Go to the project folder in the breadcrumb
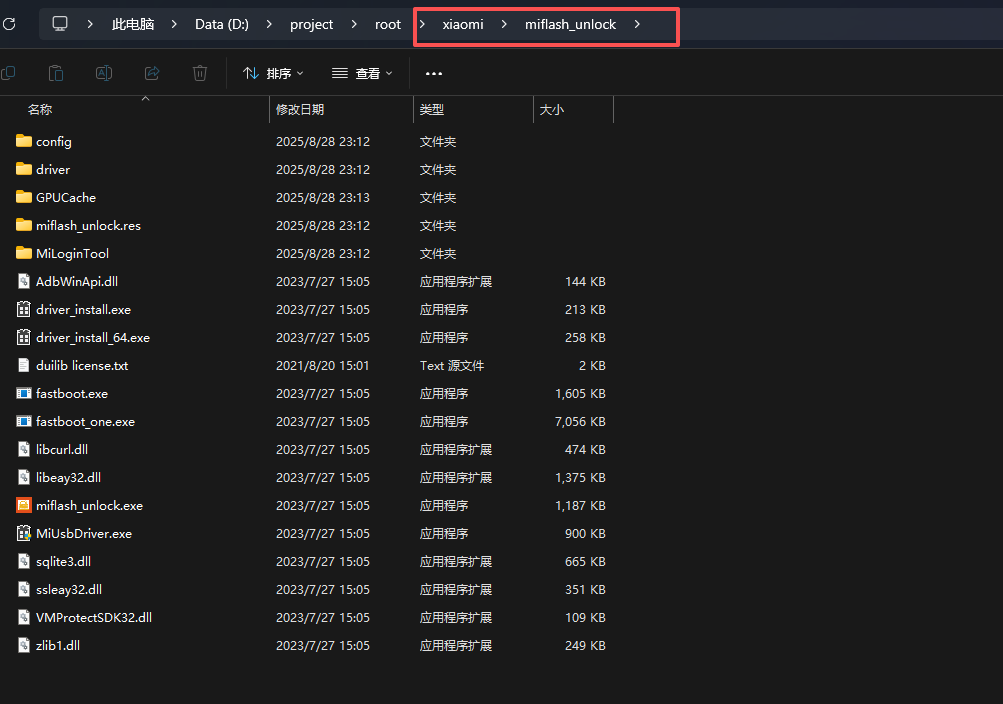The height and width of the screenshot is (704, 1003). pyautogui.click(x=312, y=24)
